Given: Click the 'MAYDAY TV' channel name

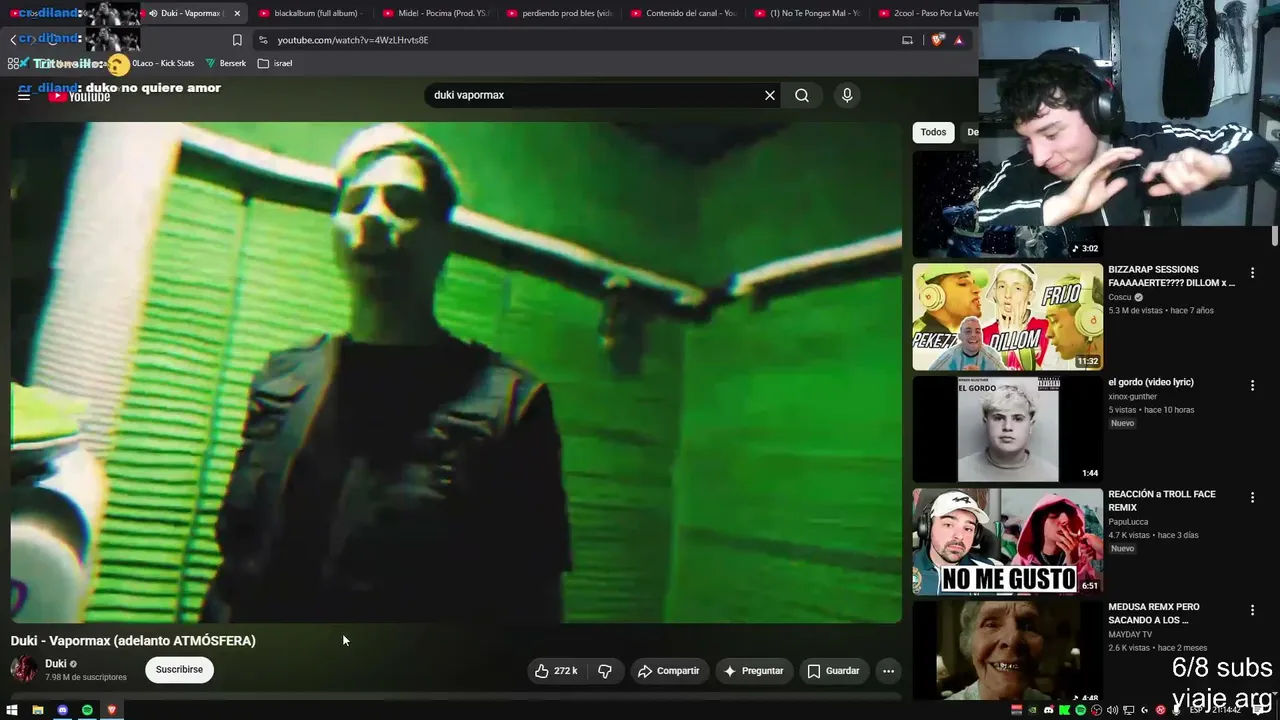Looking at the screenshot, I should (1130, 635).
